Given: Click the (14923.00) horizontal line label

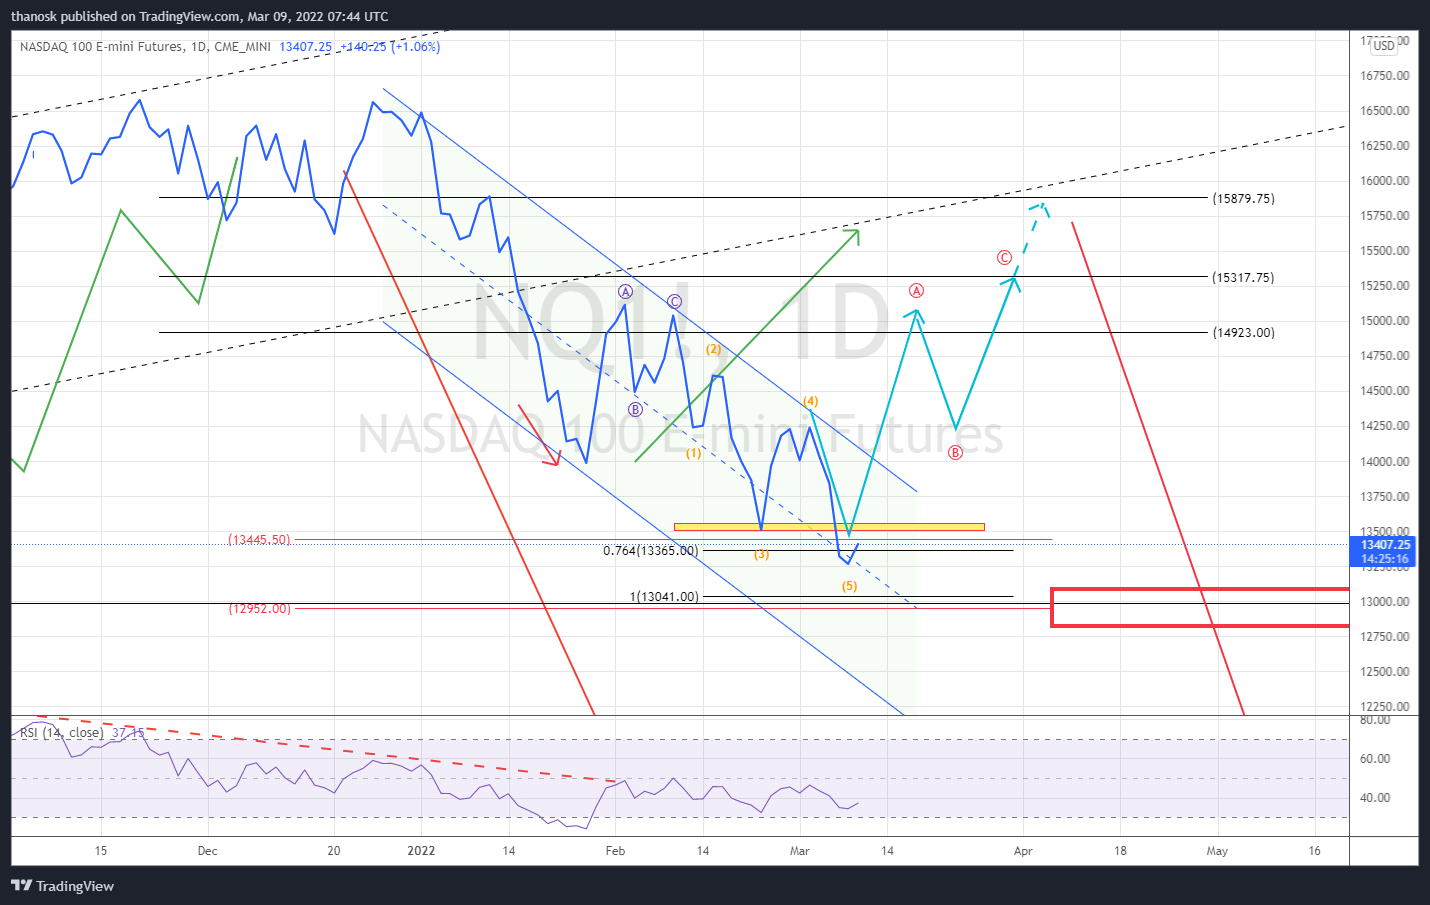Looking at the screenshot, I should coord(1243,332).
